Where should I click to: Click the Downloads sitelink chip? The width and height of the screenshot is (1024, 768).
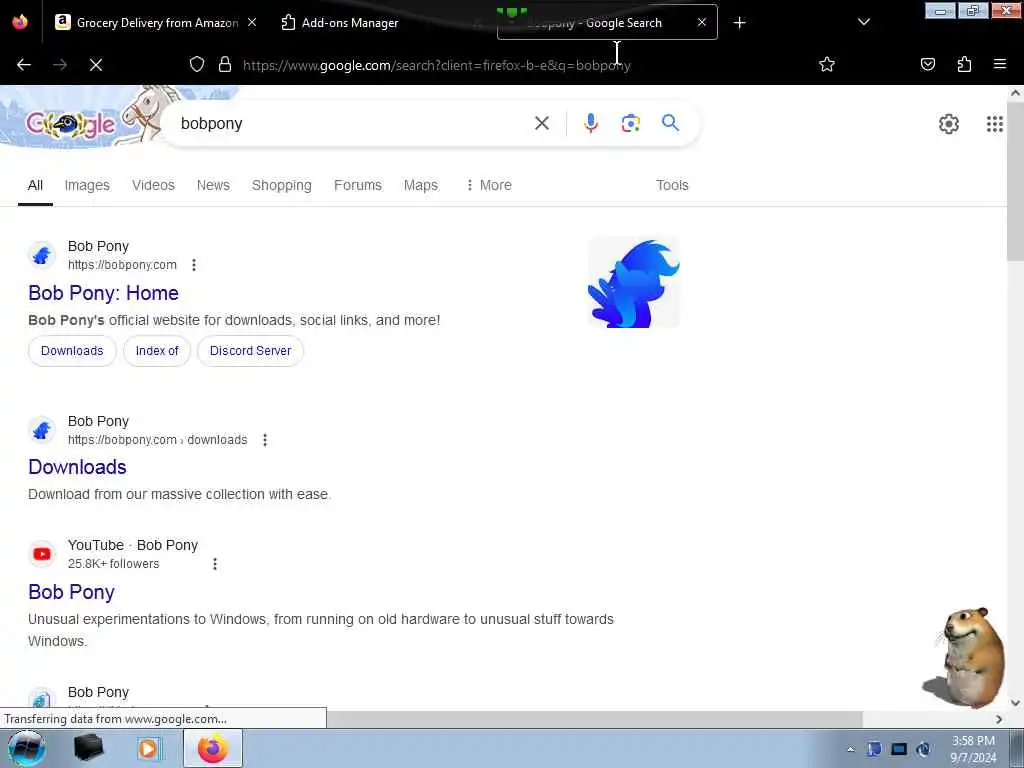tap(72, 351)
